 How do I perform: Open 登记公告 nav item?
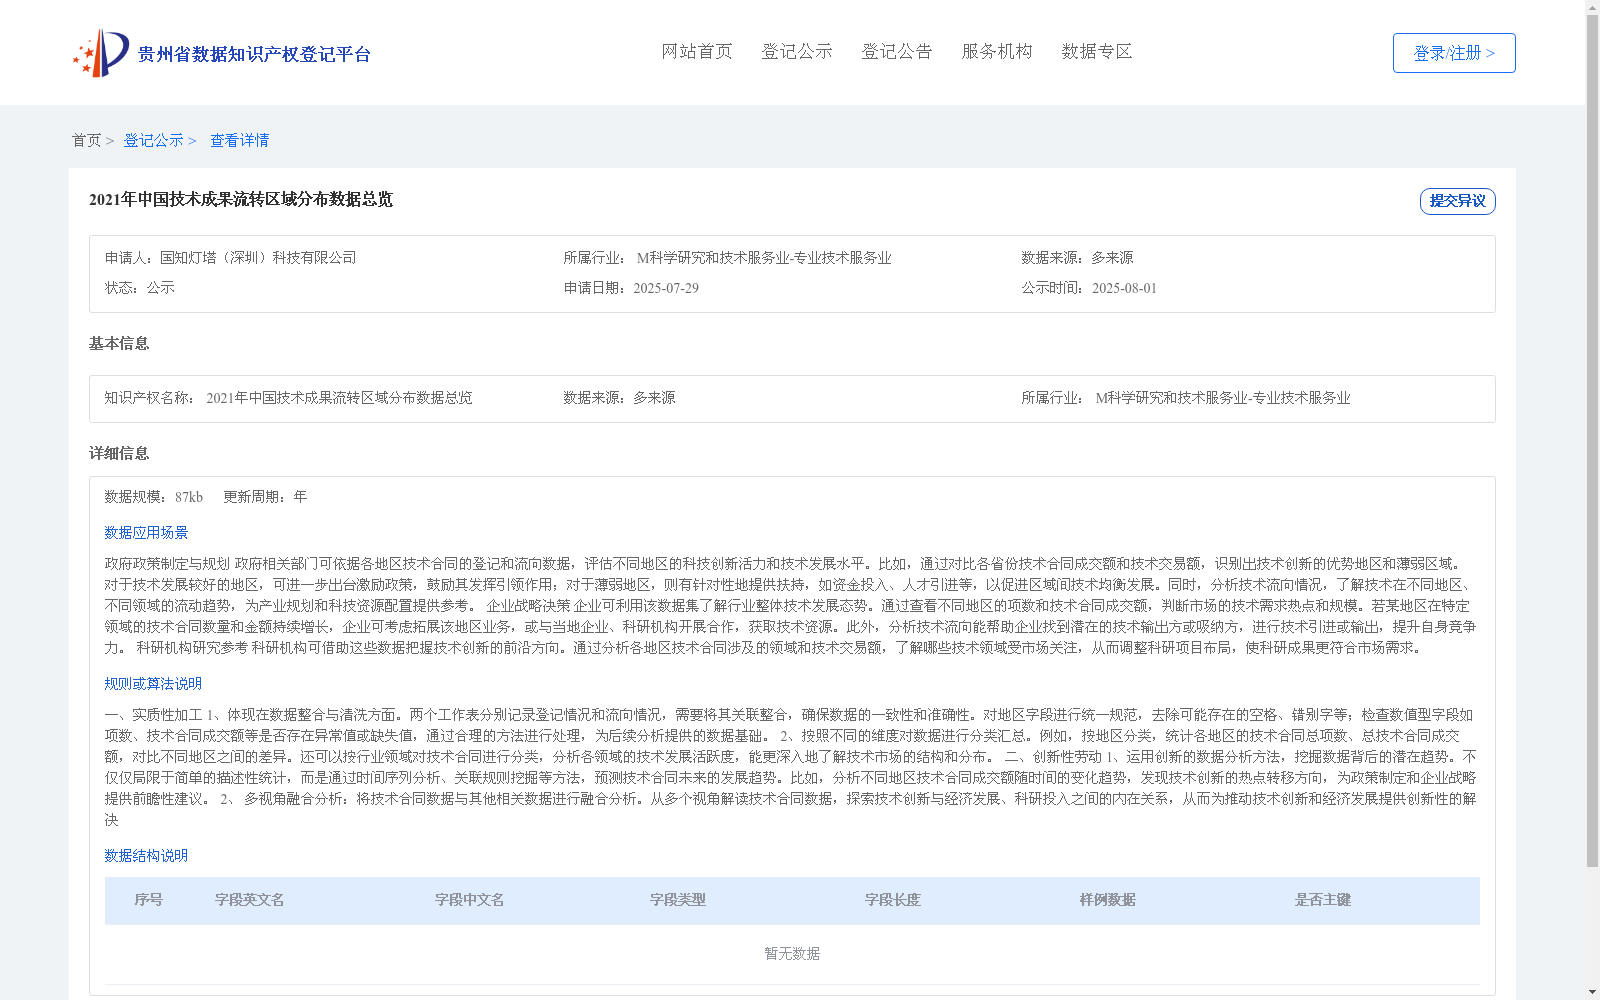pyautogui.click(x=897, y=52)
